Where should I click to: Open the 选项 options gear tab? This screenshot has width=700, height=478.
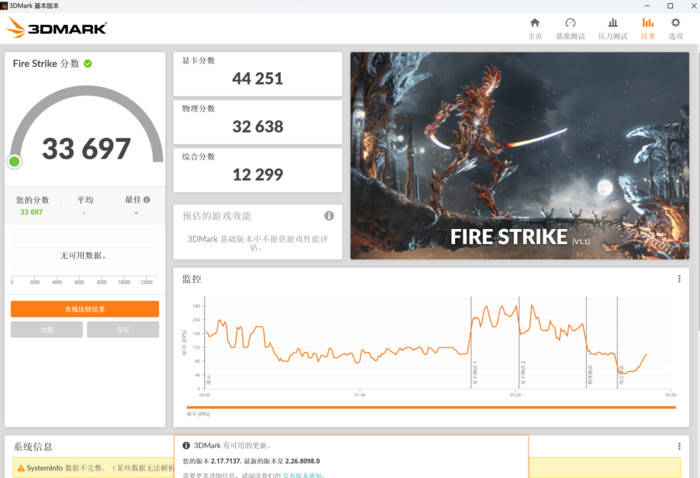[x=675, y=29]
